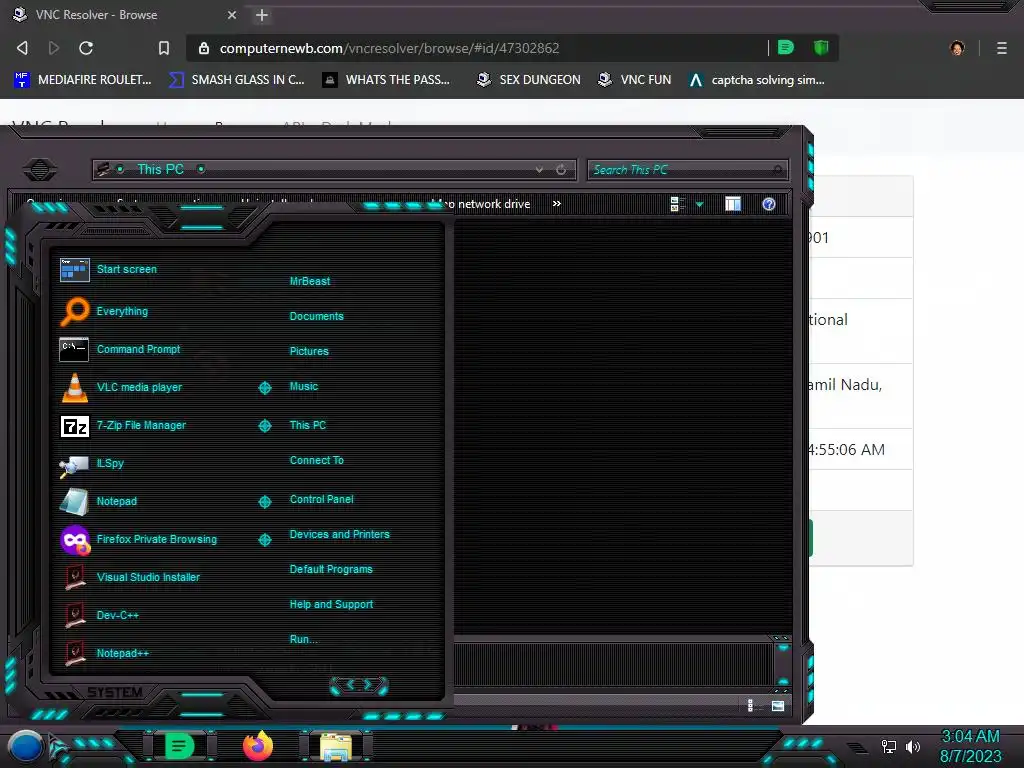
Task: Open MrBeast user folder link
Action: 310,281
